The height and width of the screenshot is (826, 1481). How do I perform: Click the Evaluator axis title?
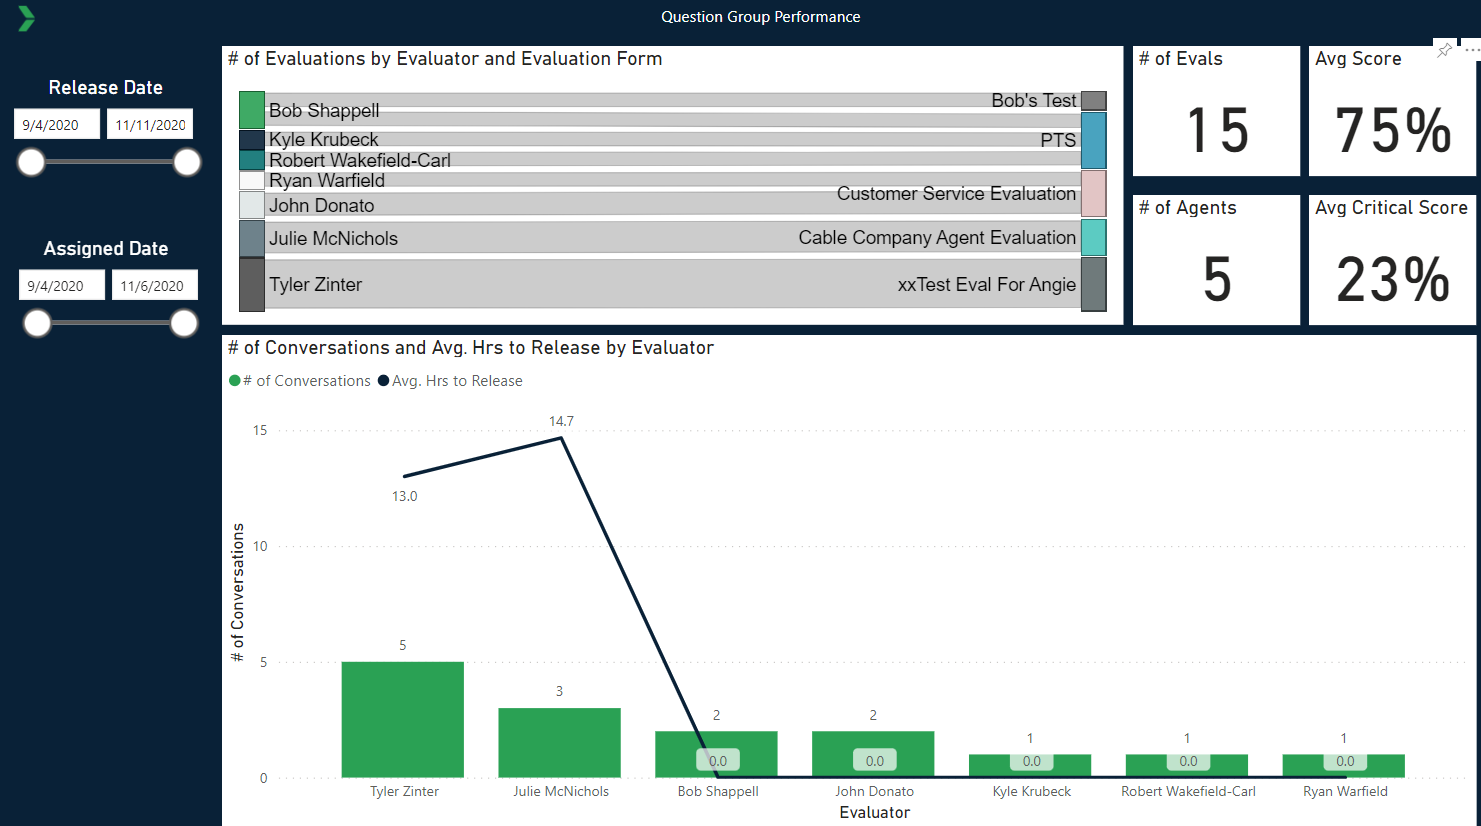pos(875,813)
